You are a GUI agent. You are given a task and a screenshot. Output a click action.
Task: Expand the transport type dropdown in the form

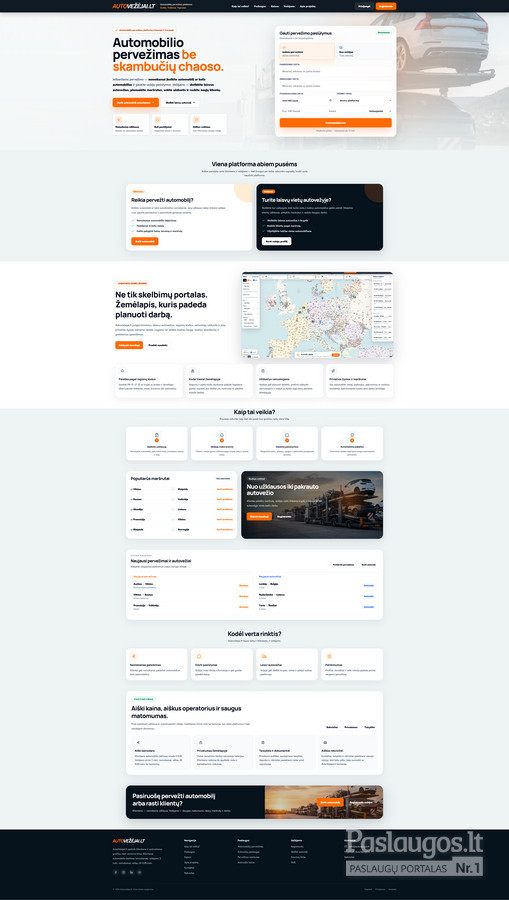[364, 100]
